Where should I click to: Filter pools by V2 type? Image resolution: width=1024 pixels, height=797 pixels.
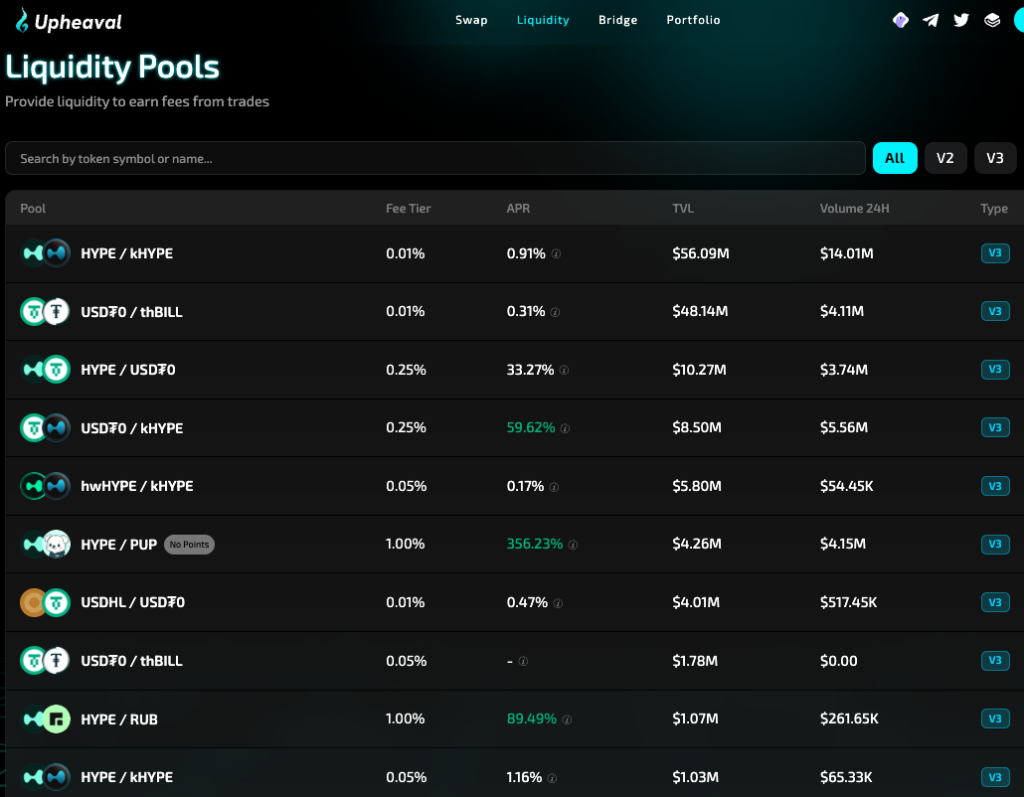point(945,158)
